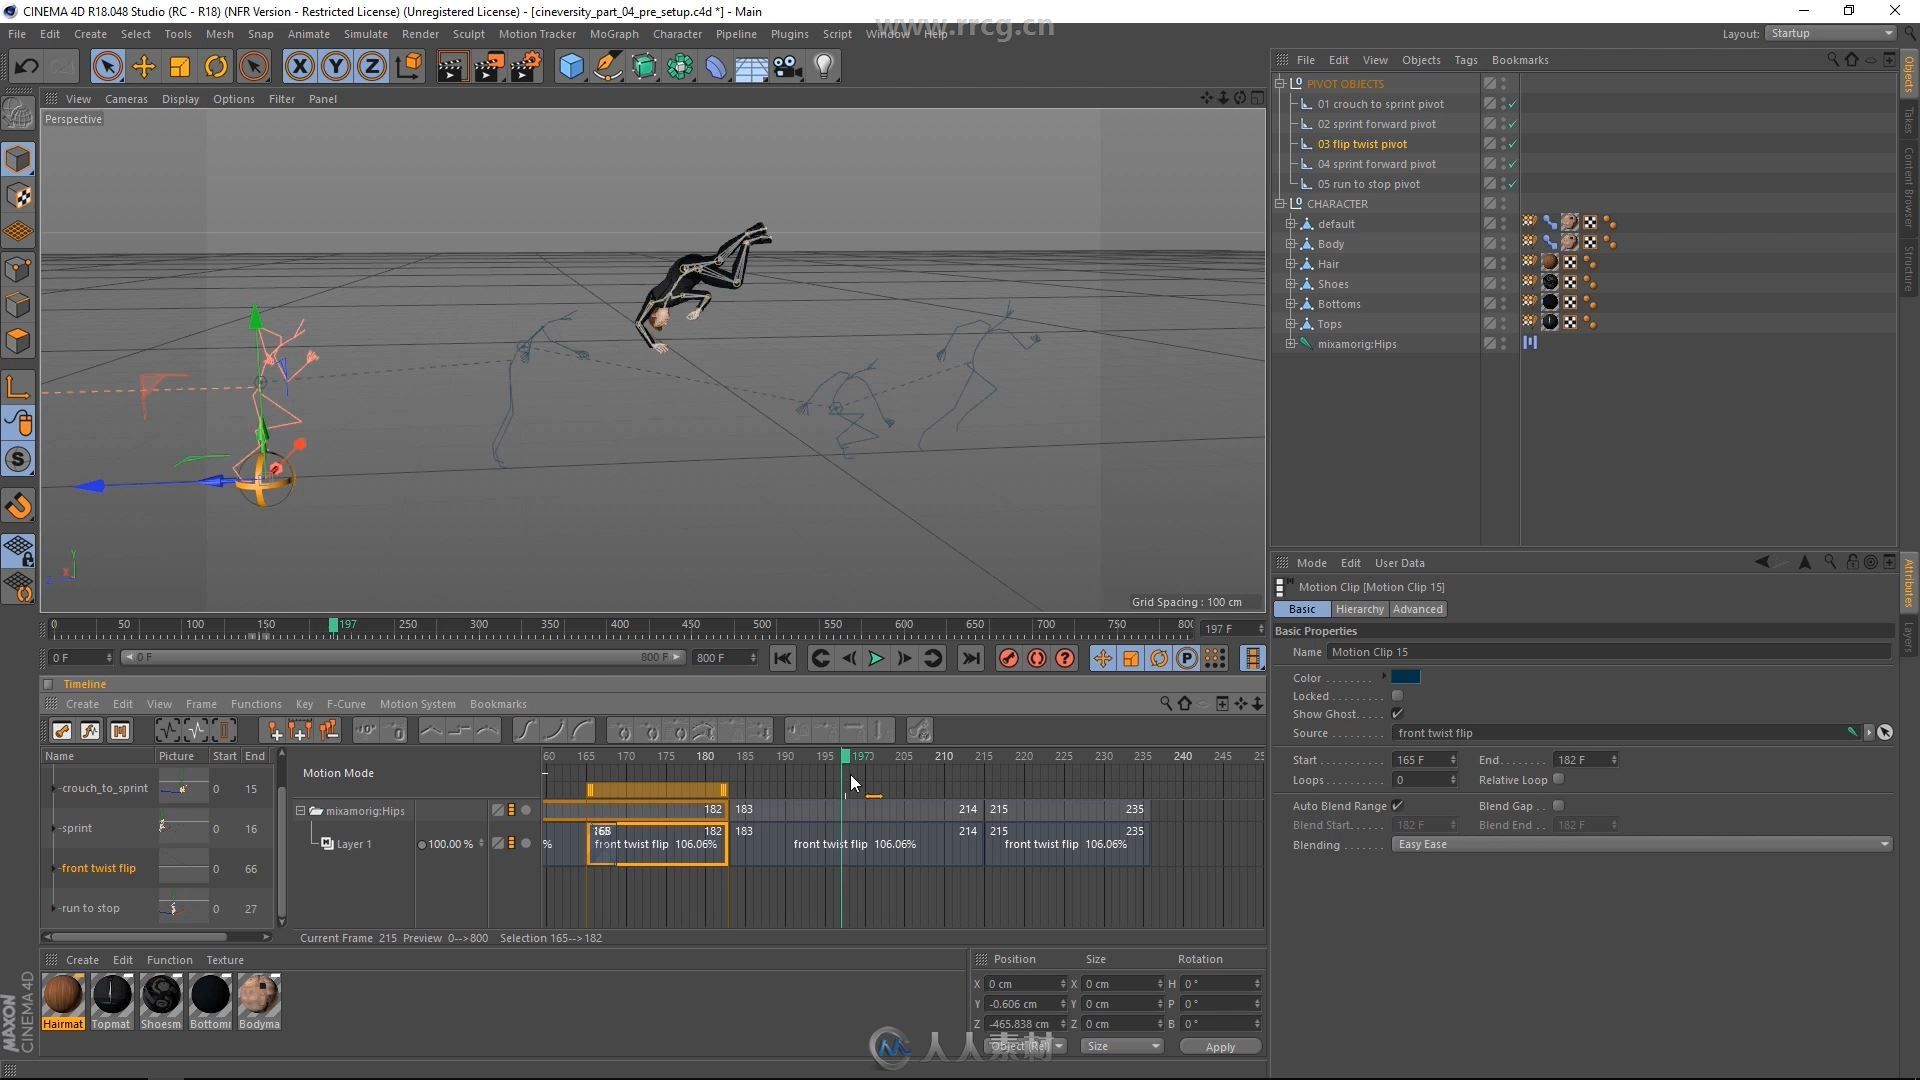This screenshot has width=1920, height=1080.
Task: Select run to stop motion source
Action: click(90, 908)
